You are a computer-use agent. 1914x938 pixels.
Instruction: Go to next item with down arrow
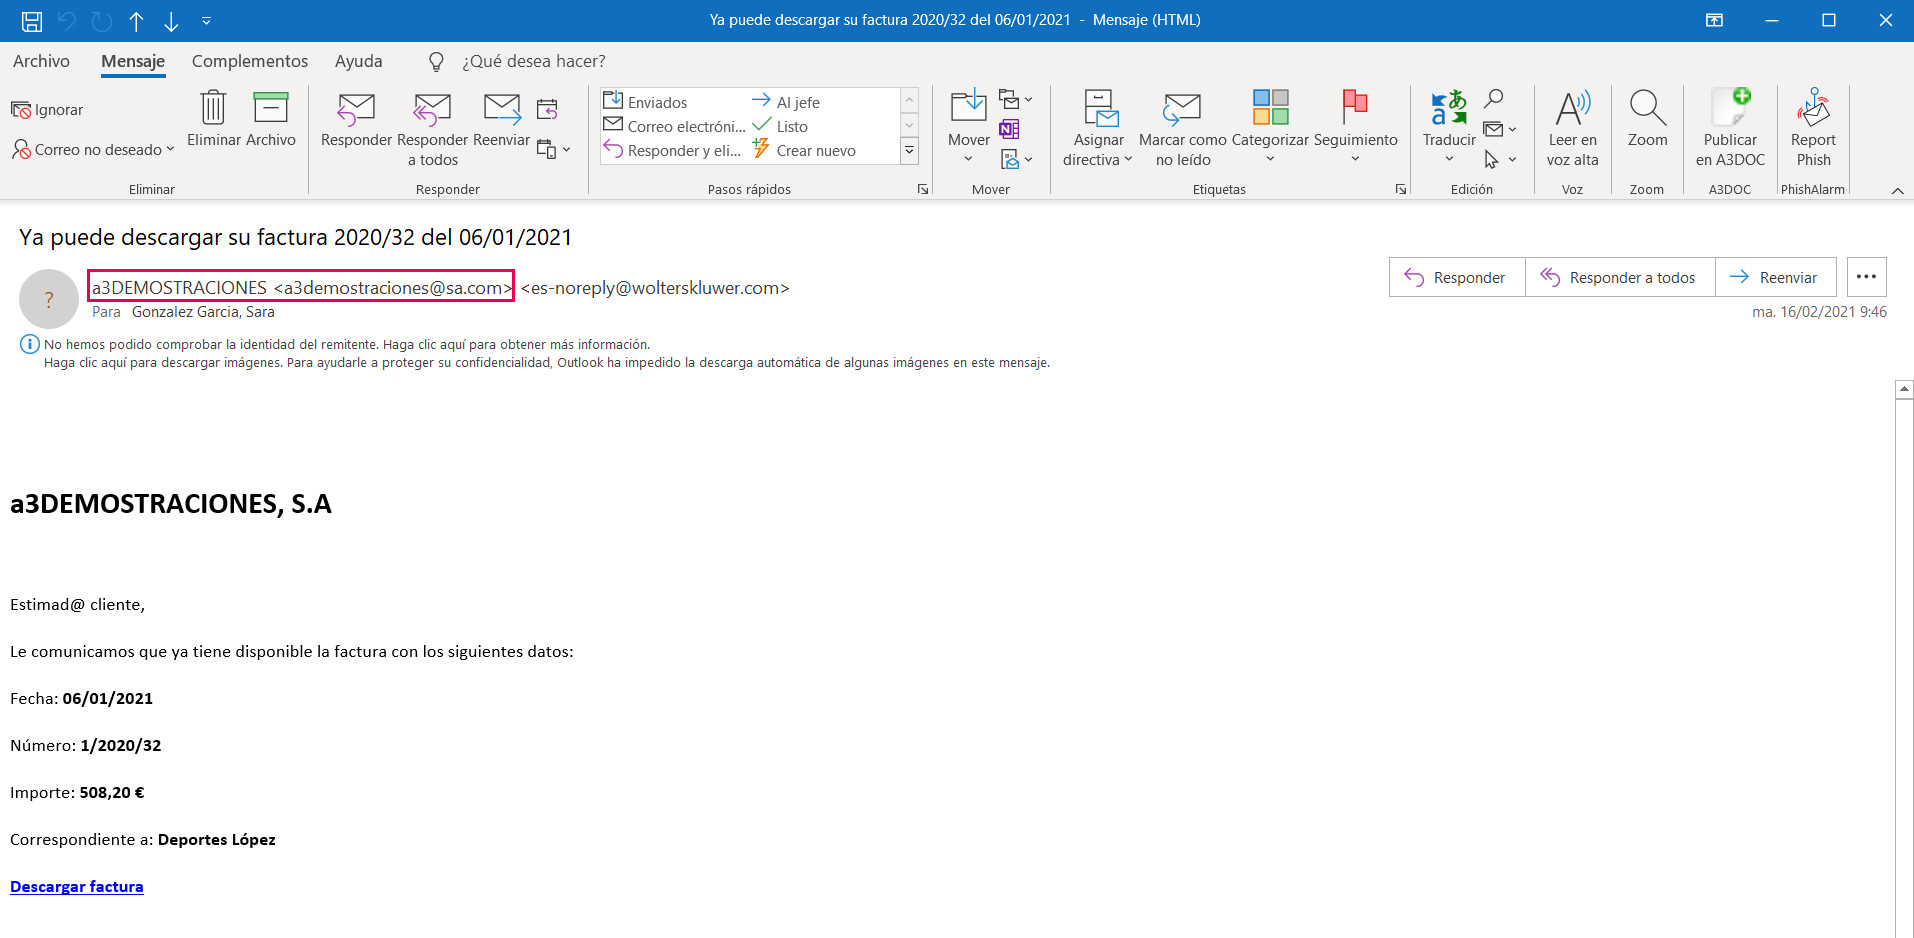(x=171, y=20)
